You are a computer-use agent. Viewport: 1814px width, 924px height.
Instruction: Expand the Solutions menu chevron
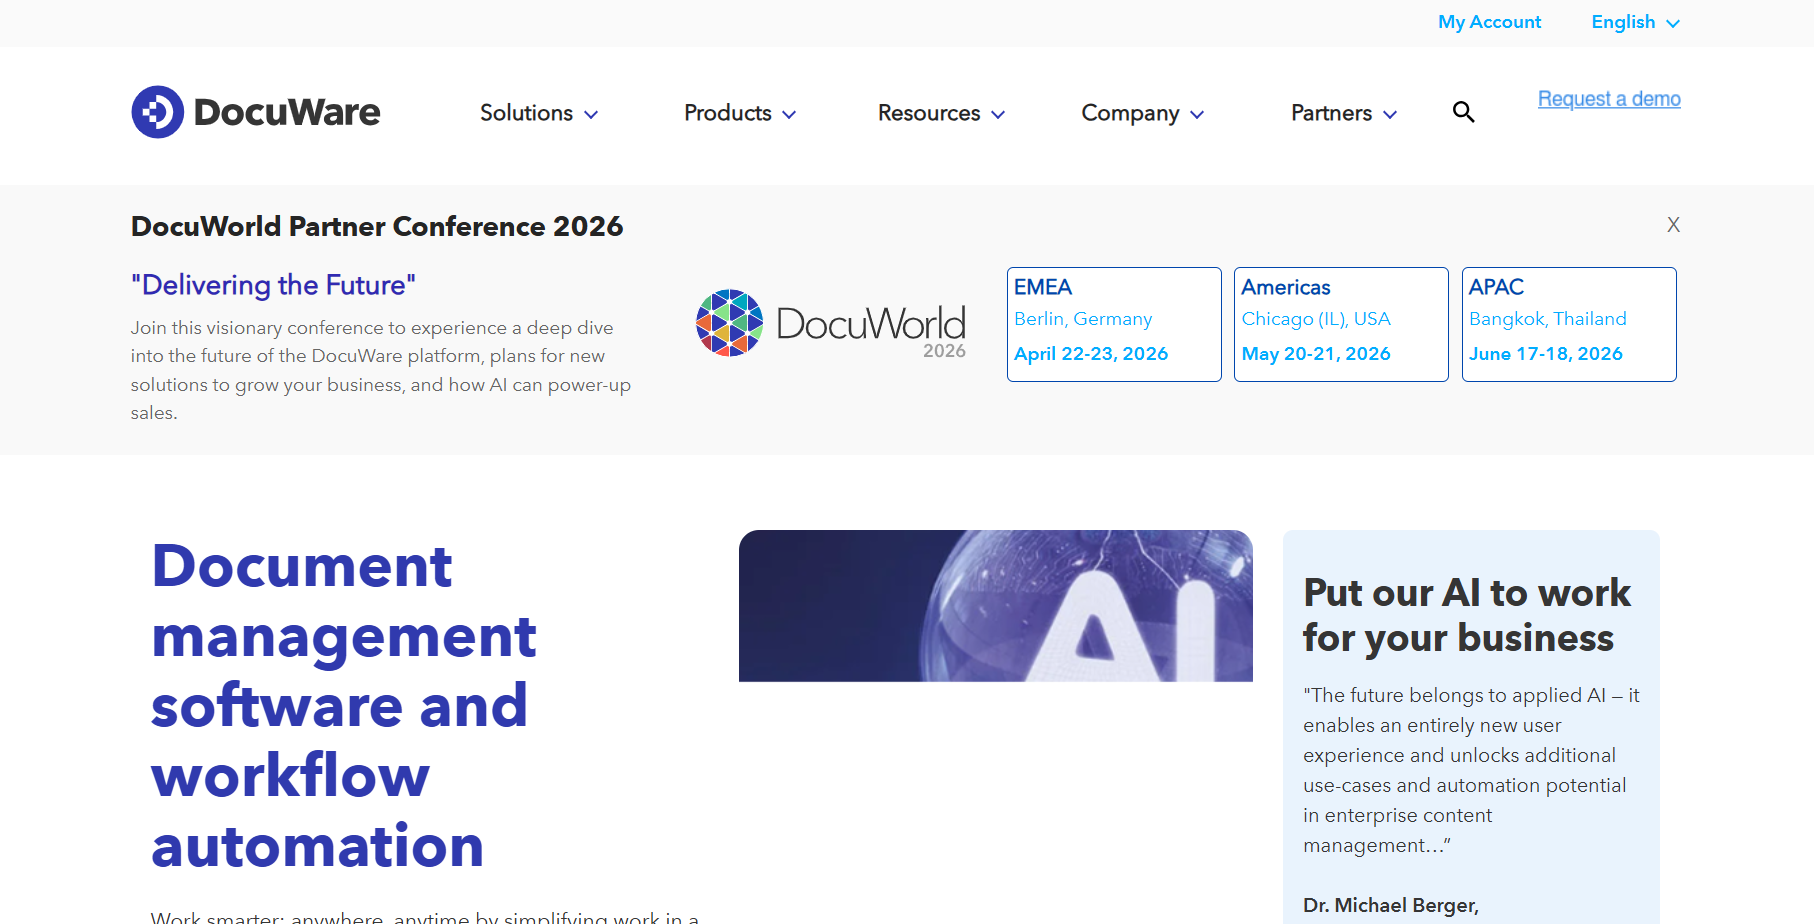591,114
